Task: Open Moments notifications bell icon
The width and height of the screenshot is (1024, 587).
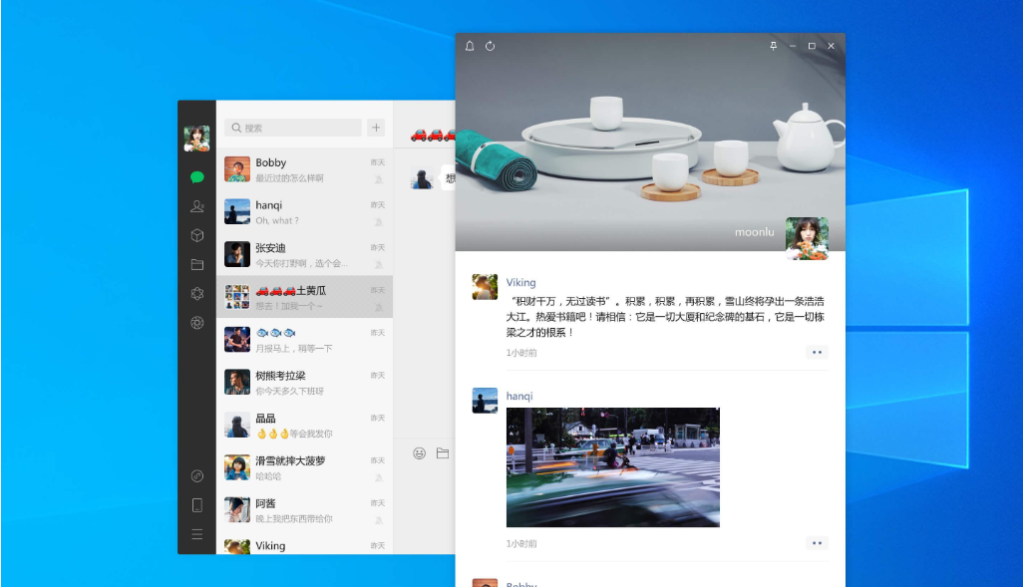Action: [470, 46]
